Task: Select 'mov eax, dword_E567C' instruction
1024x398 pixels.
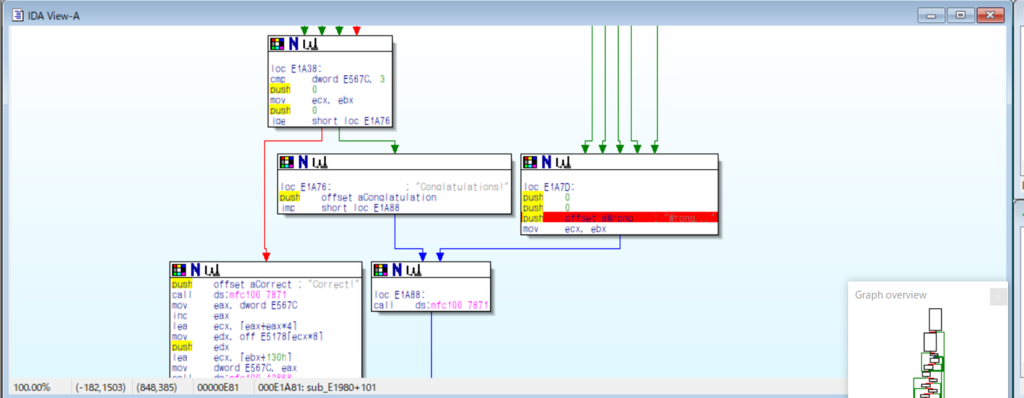Action: pos(235,305)
